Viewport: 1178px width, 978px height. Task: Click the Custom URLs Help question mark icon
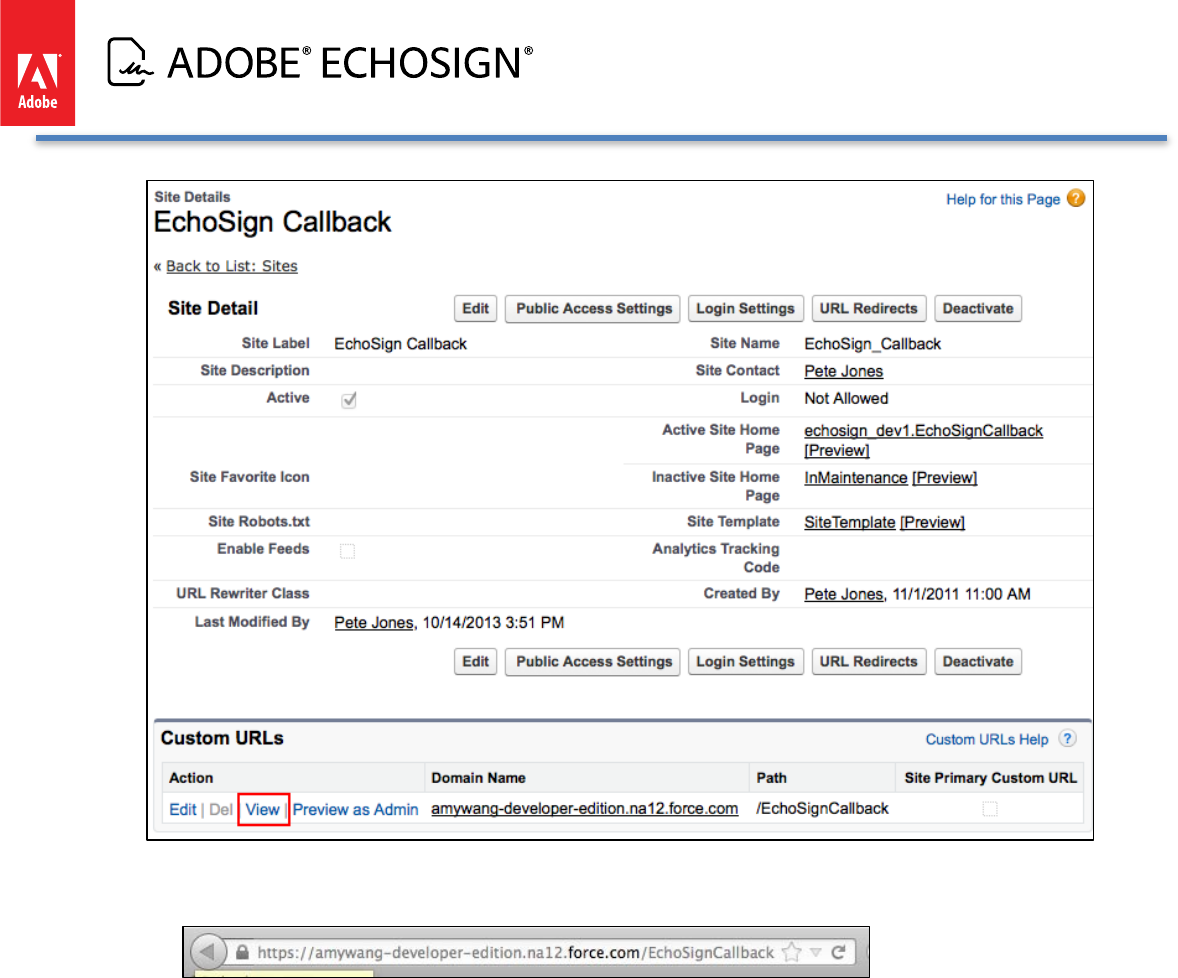1067,738
